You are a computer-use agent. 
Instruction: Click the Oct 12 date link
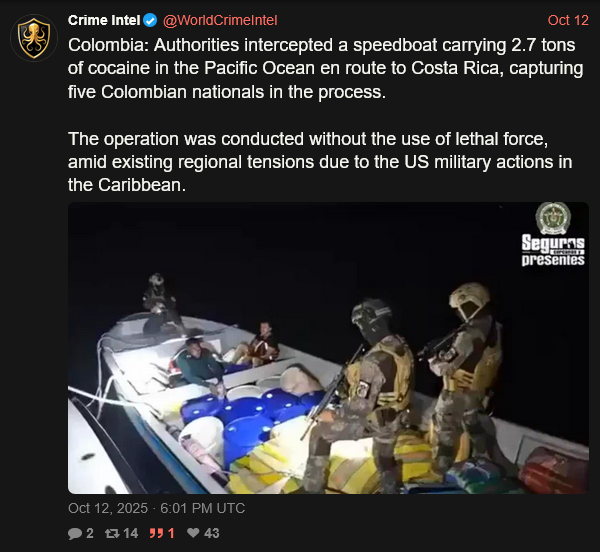pyautogui.click(x=568, y=20)
